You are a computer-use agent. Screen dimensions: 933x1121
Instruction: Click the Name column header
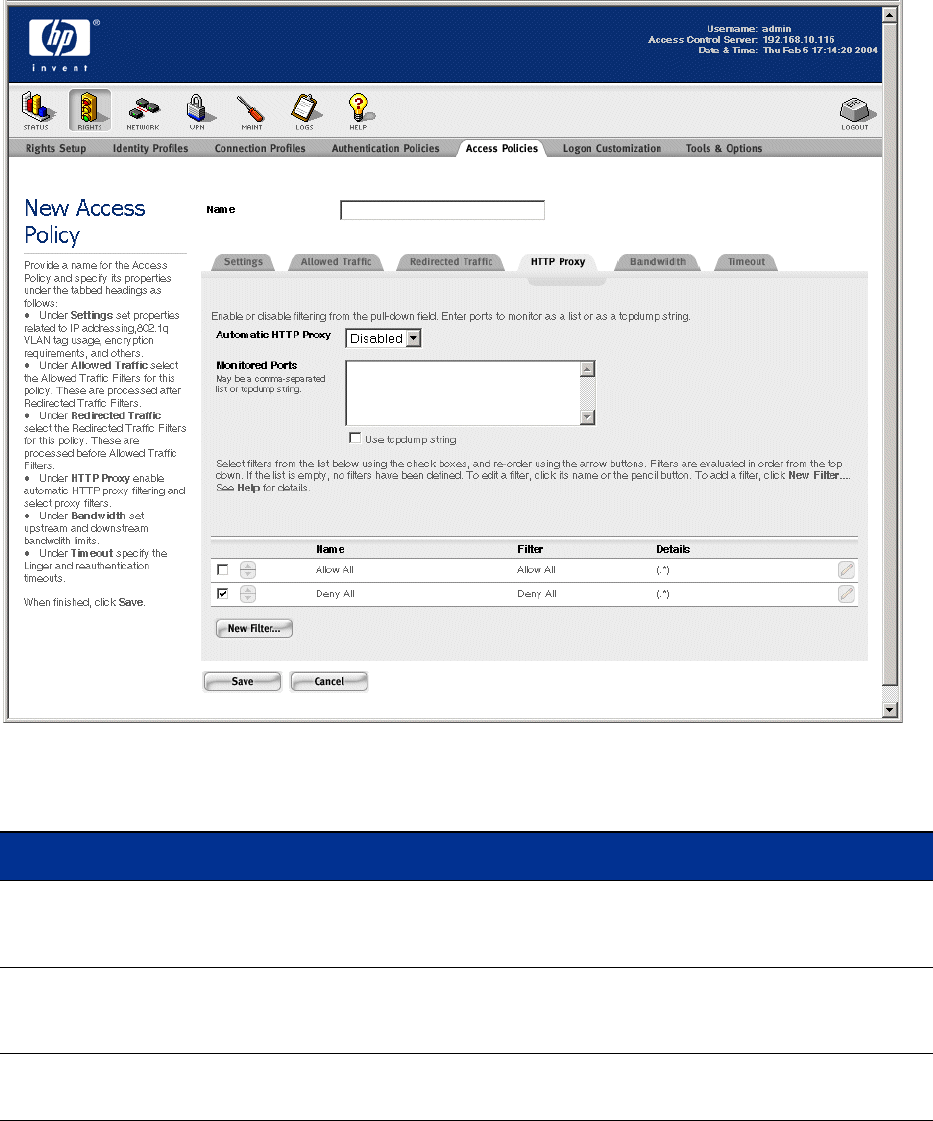tap(330, 549)
